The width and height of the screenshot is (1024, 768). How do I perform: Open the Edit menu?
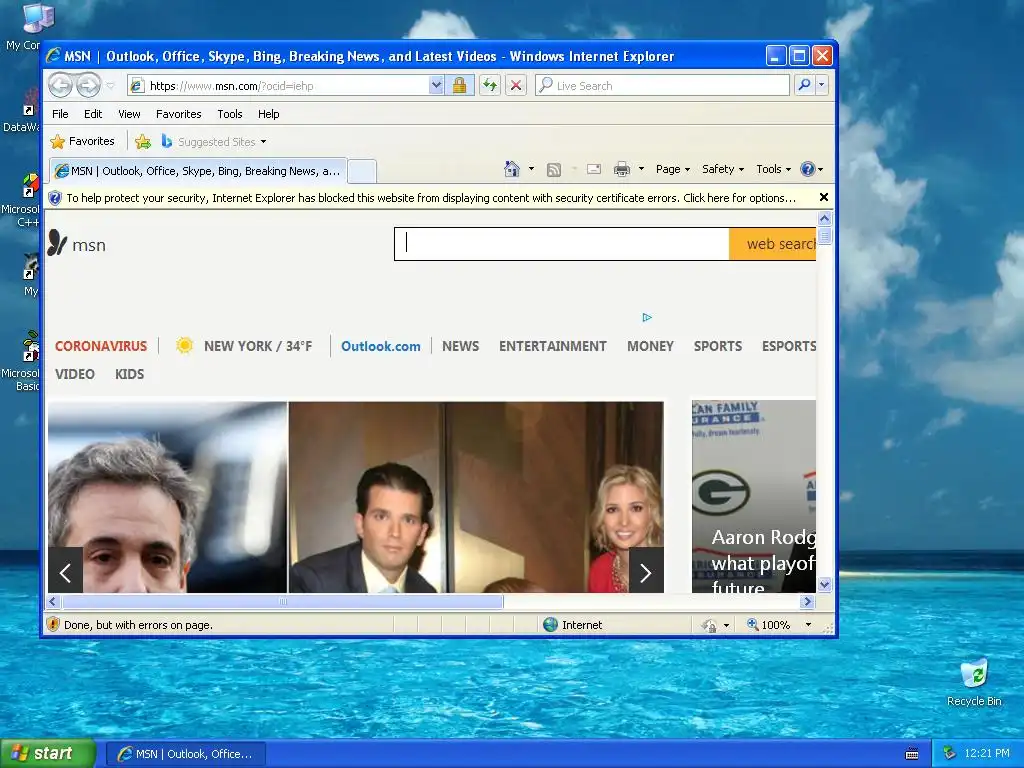pyautogui.click(x=93, y=114)
